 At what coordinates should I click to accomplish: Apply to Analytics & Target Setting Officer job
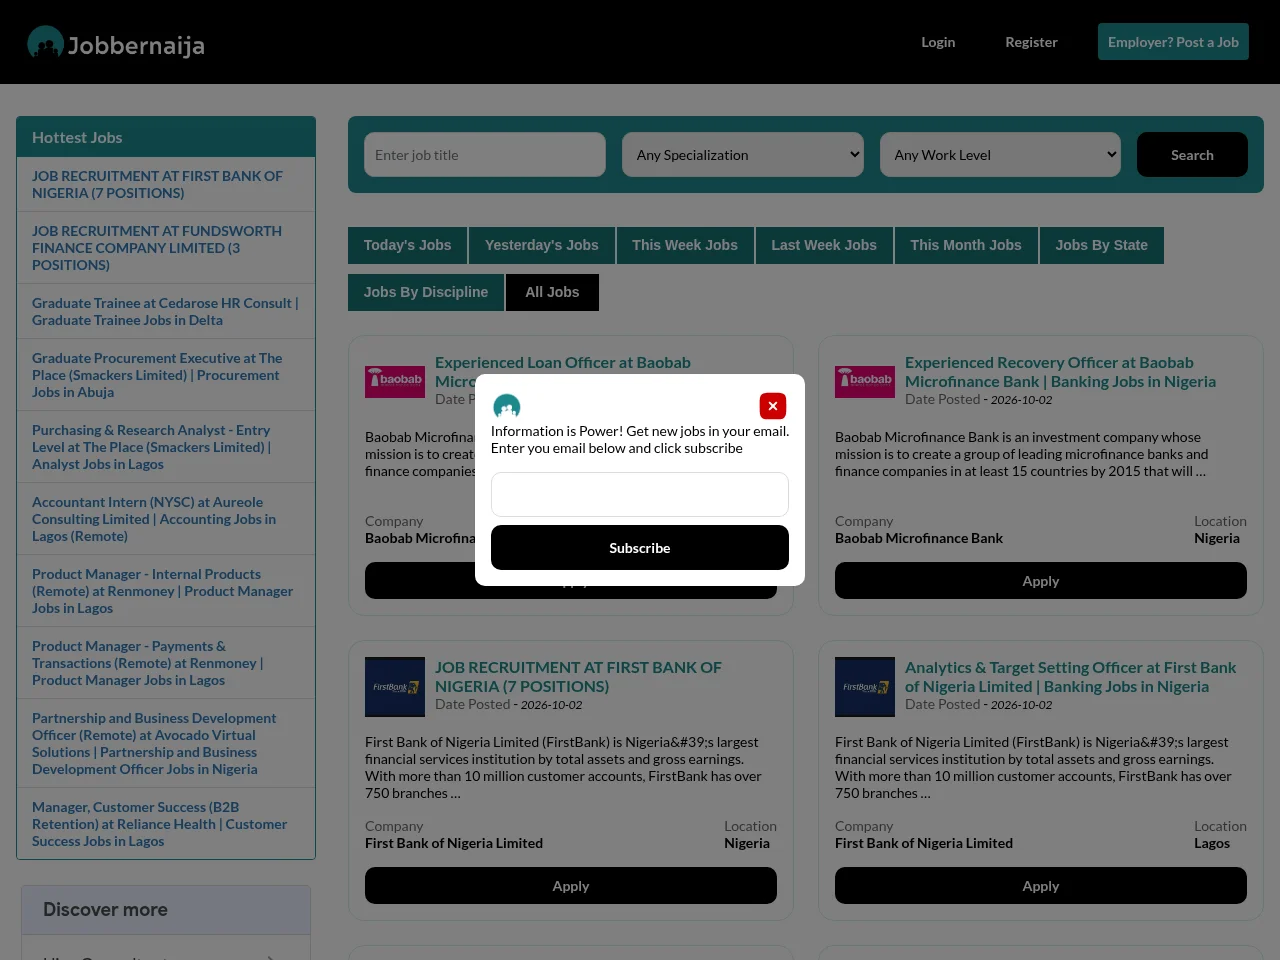coord(1041,886)
